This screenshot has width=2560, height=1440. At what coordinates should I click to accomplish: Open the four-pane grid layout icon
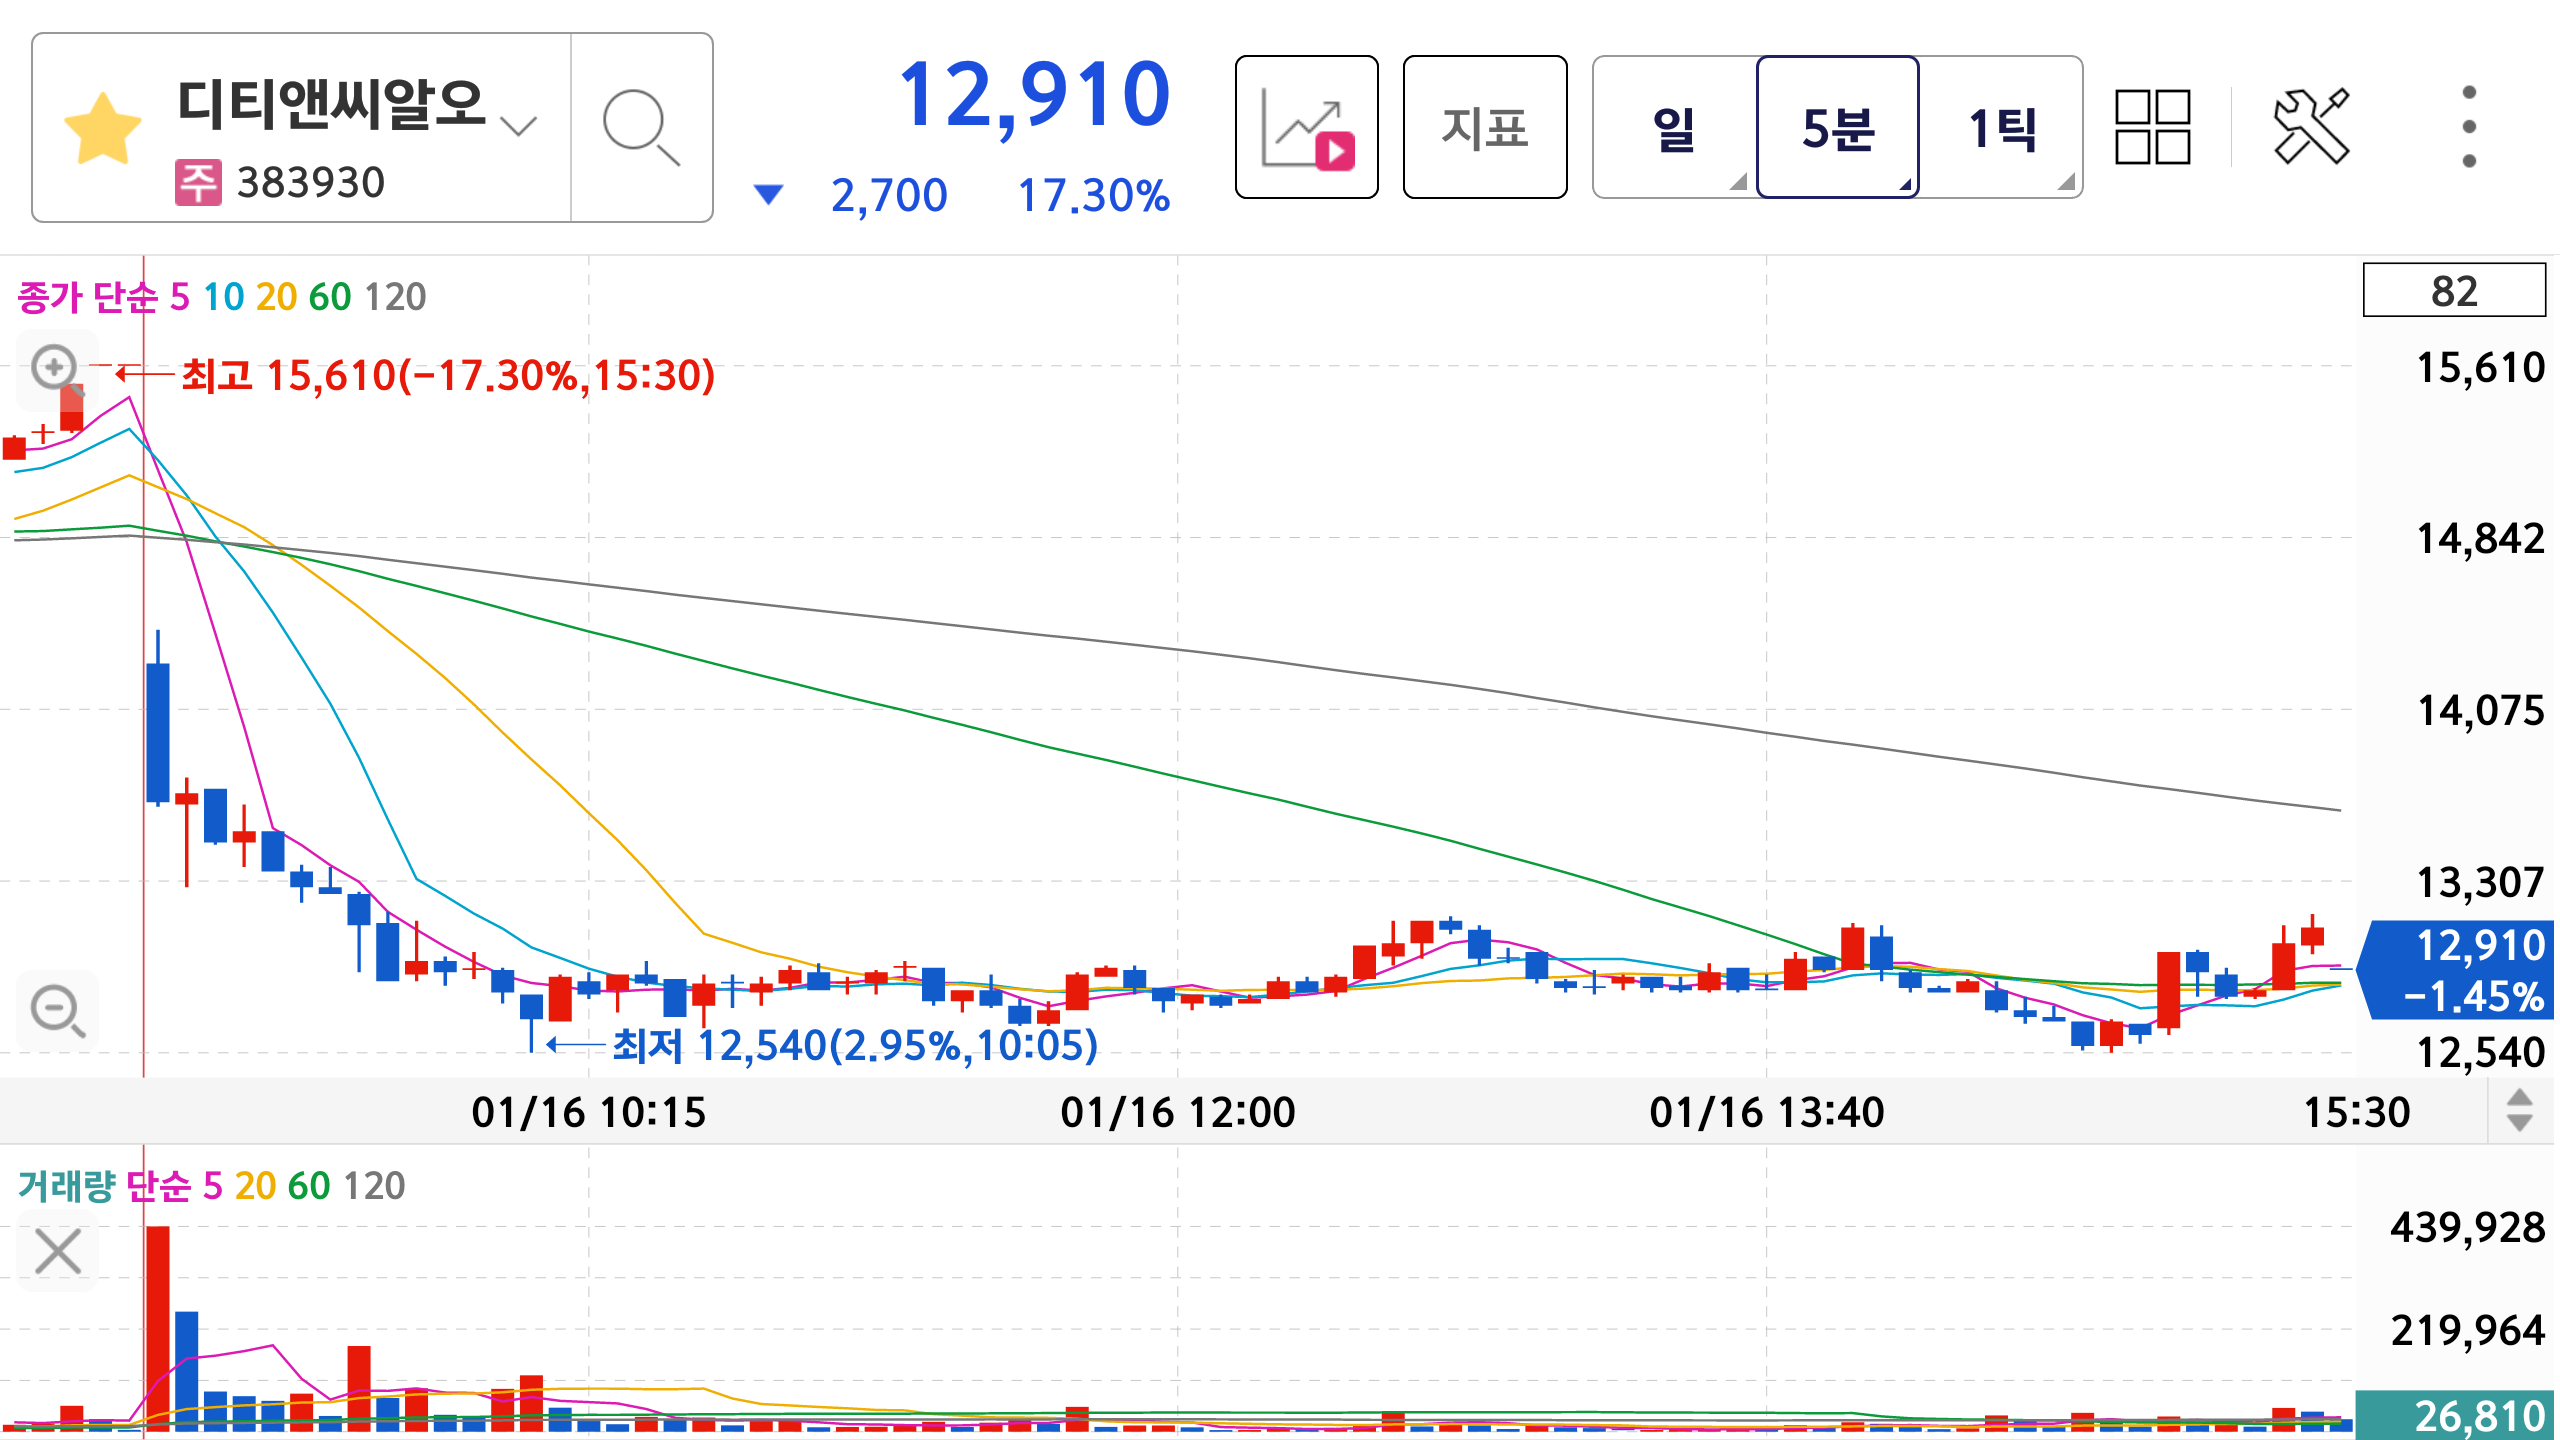pyautogui.click(x=2153, y=127)
